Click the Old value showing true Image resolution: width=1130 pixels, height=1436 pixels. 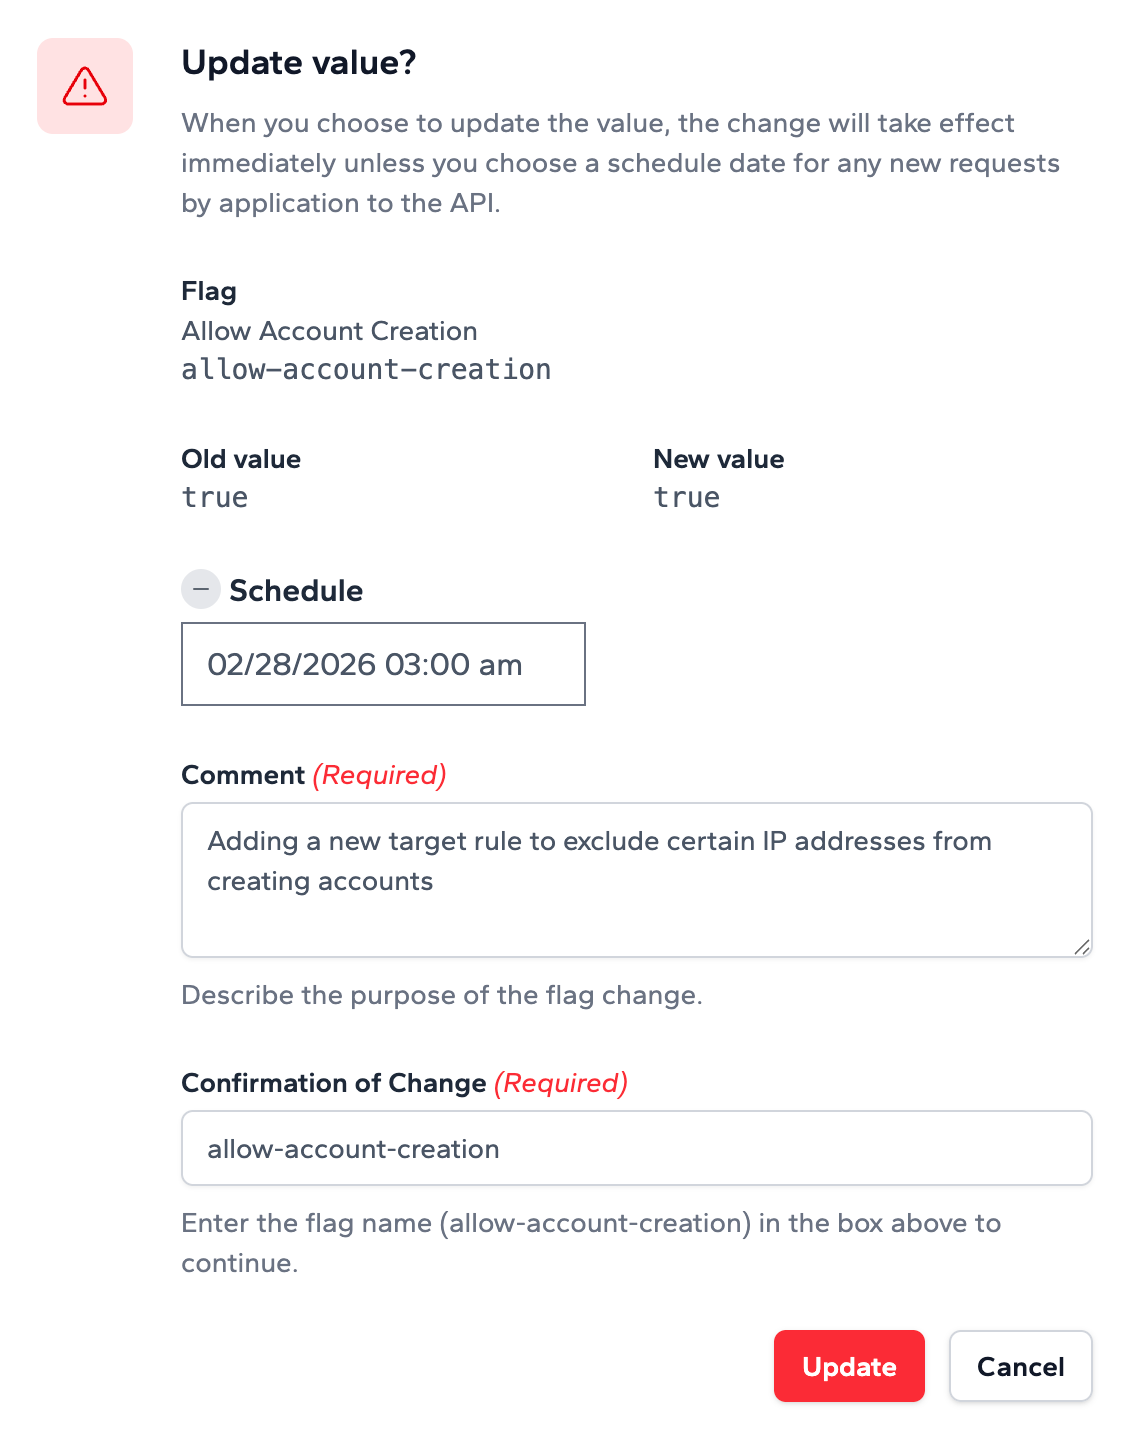coord(214,497)
